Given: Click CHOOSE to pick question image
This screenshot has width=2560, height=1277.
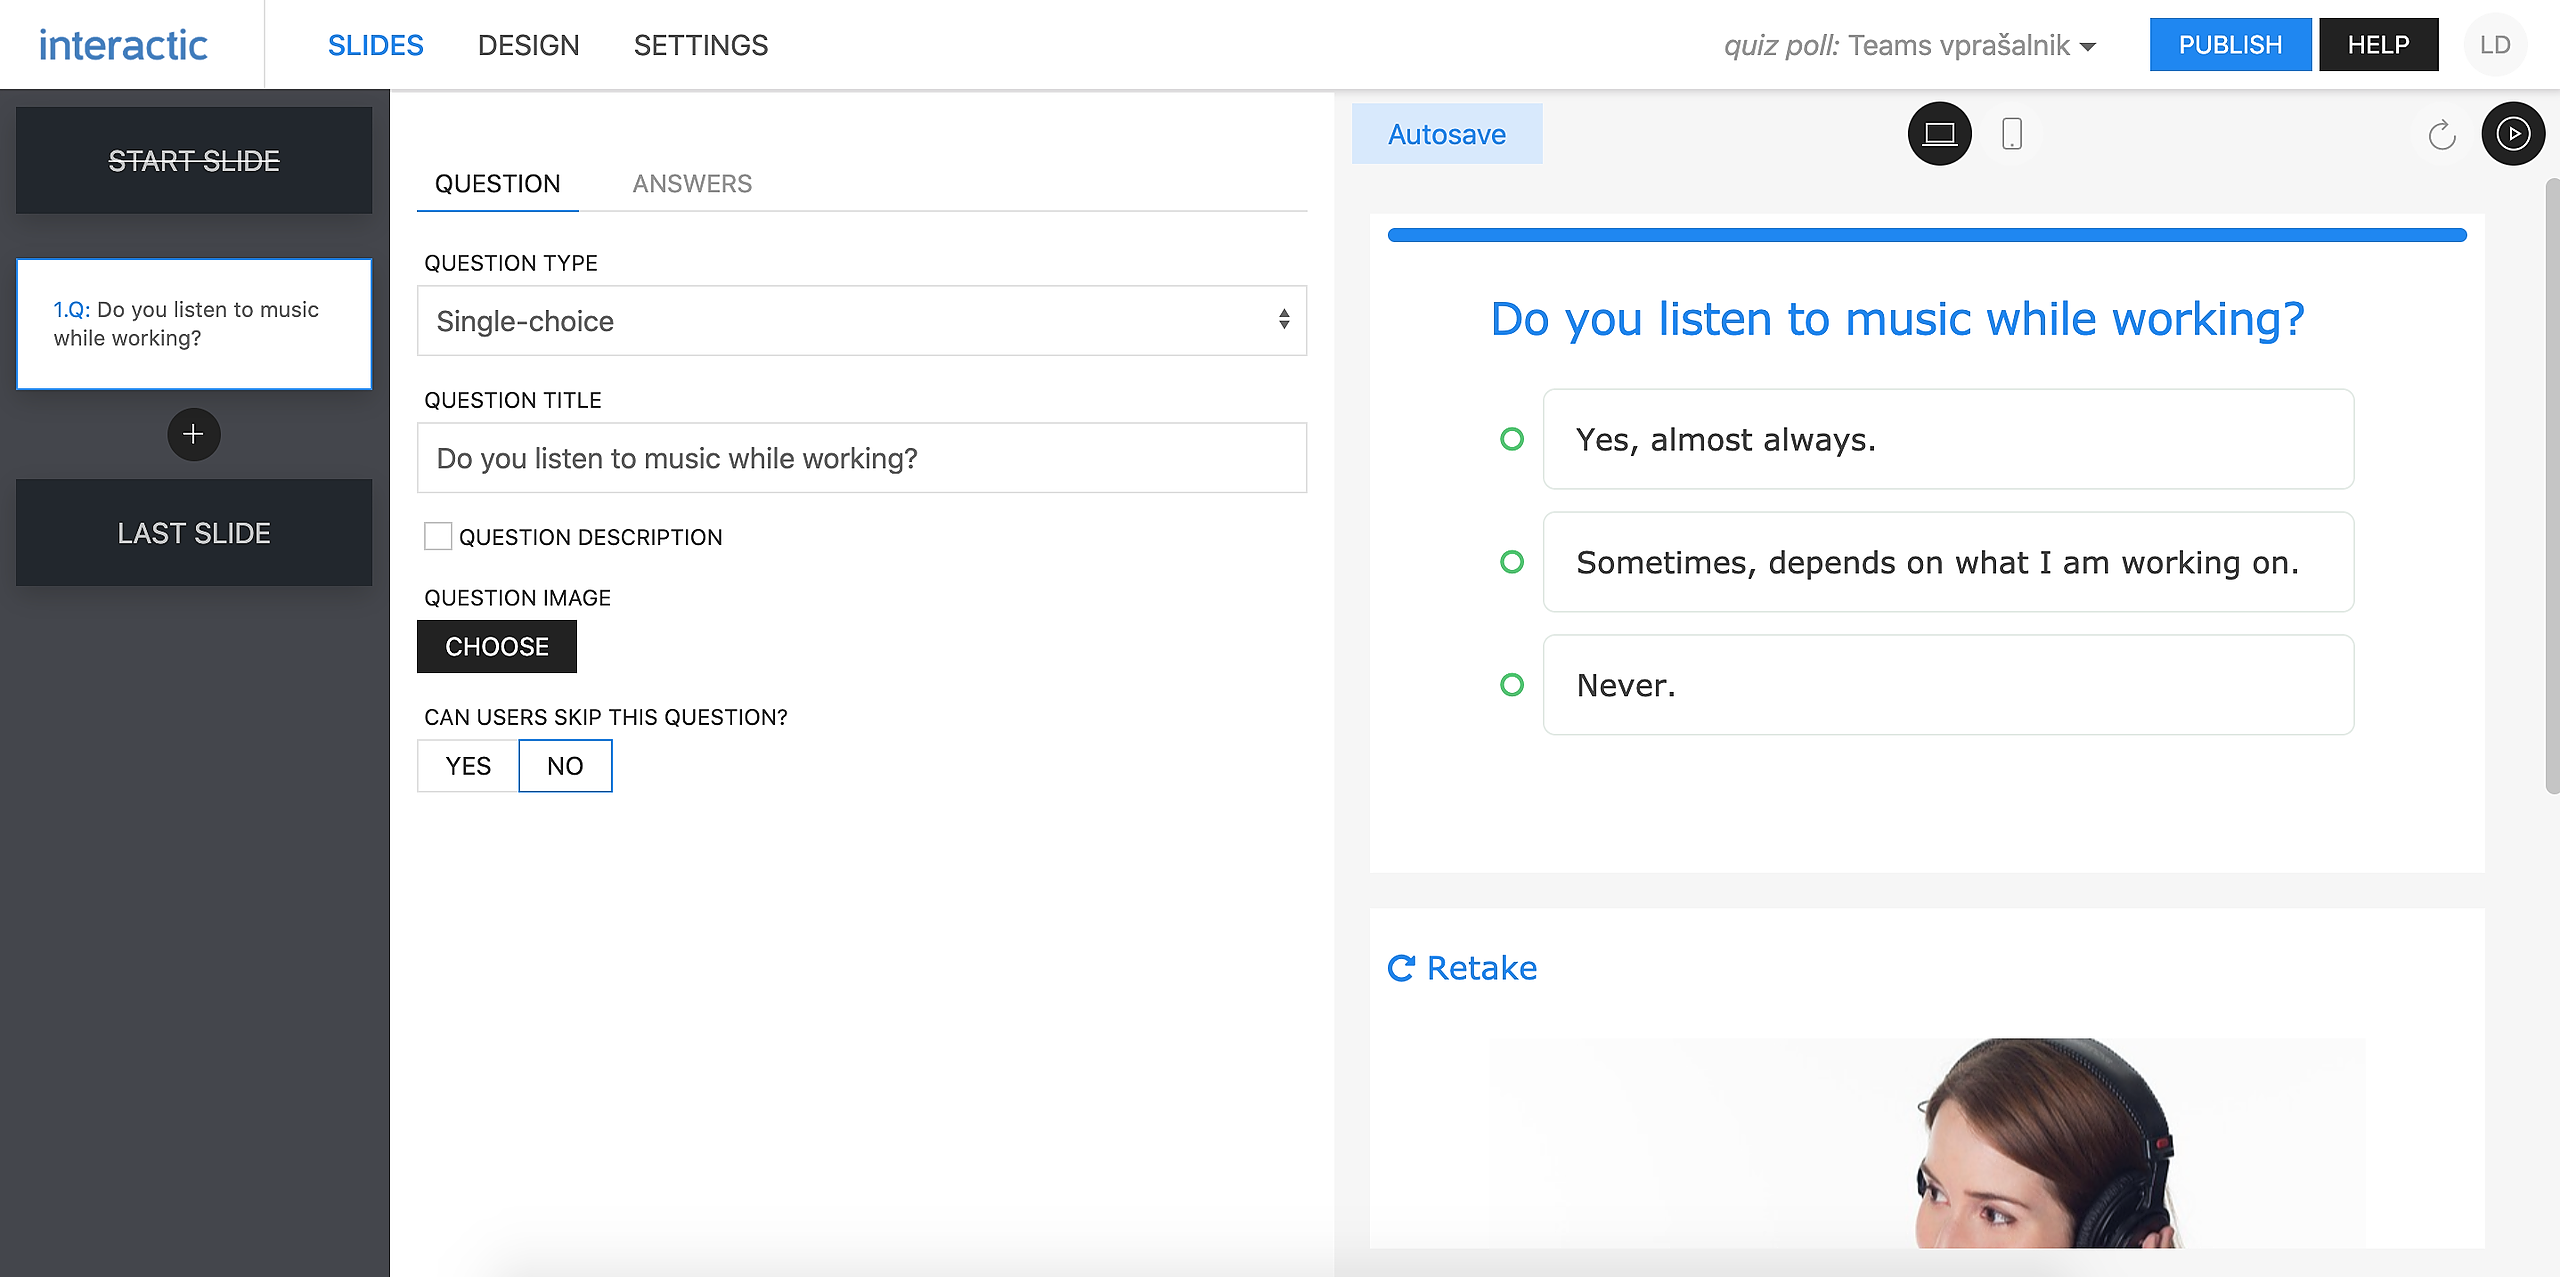Looking at the screenshot, I should click(496, 647).
